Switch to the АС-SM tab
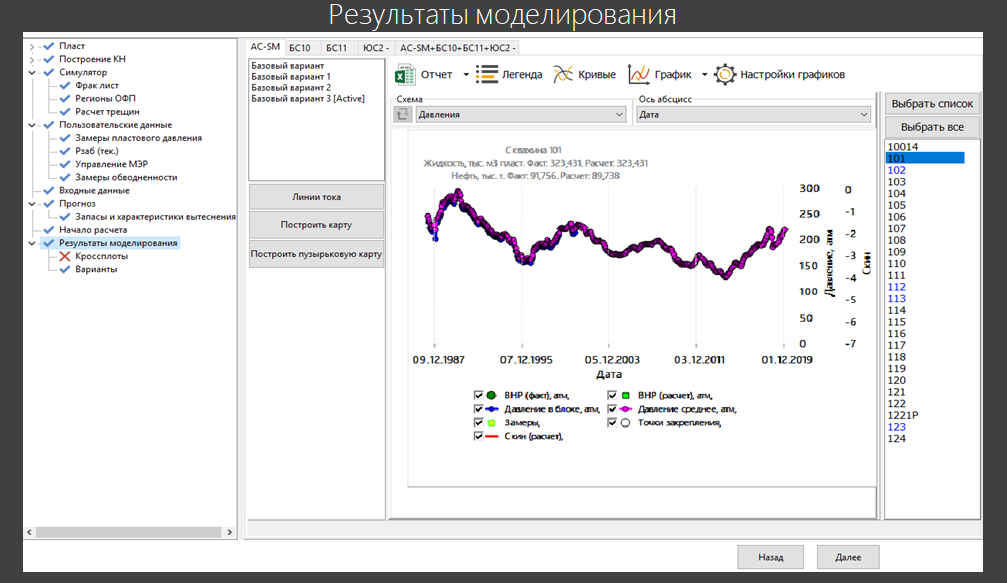 click(x=265, y=47)
